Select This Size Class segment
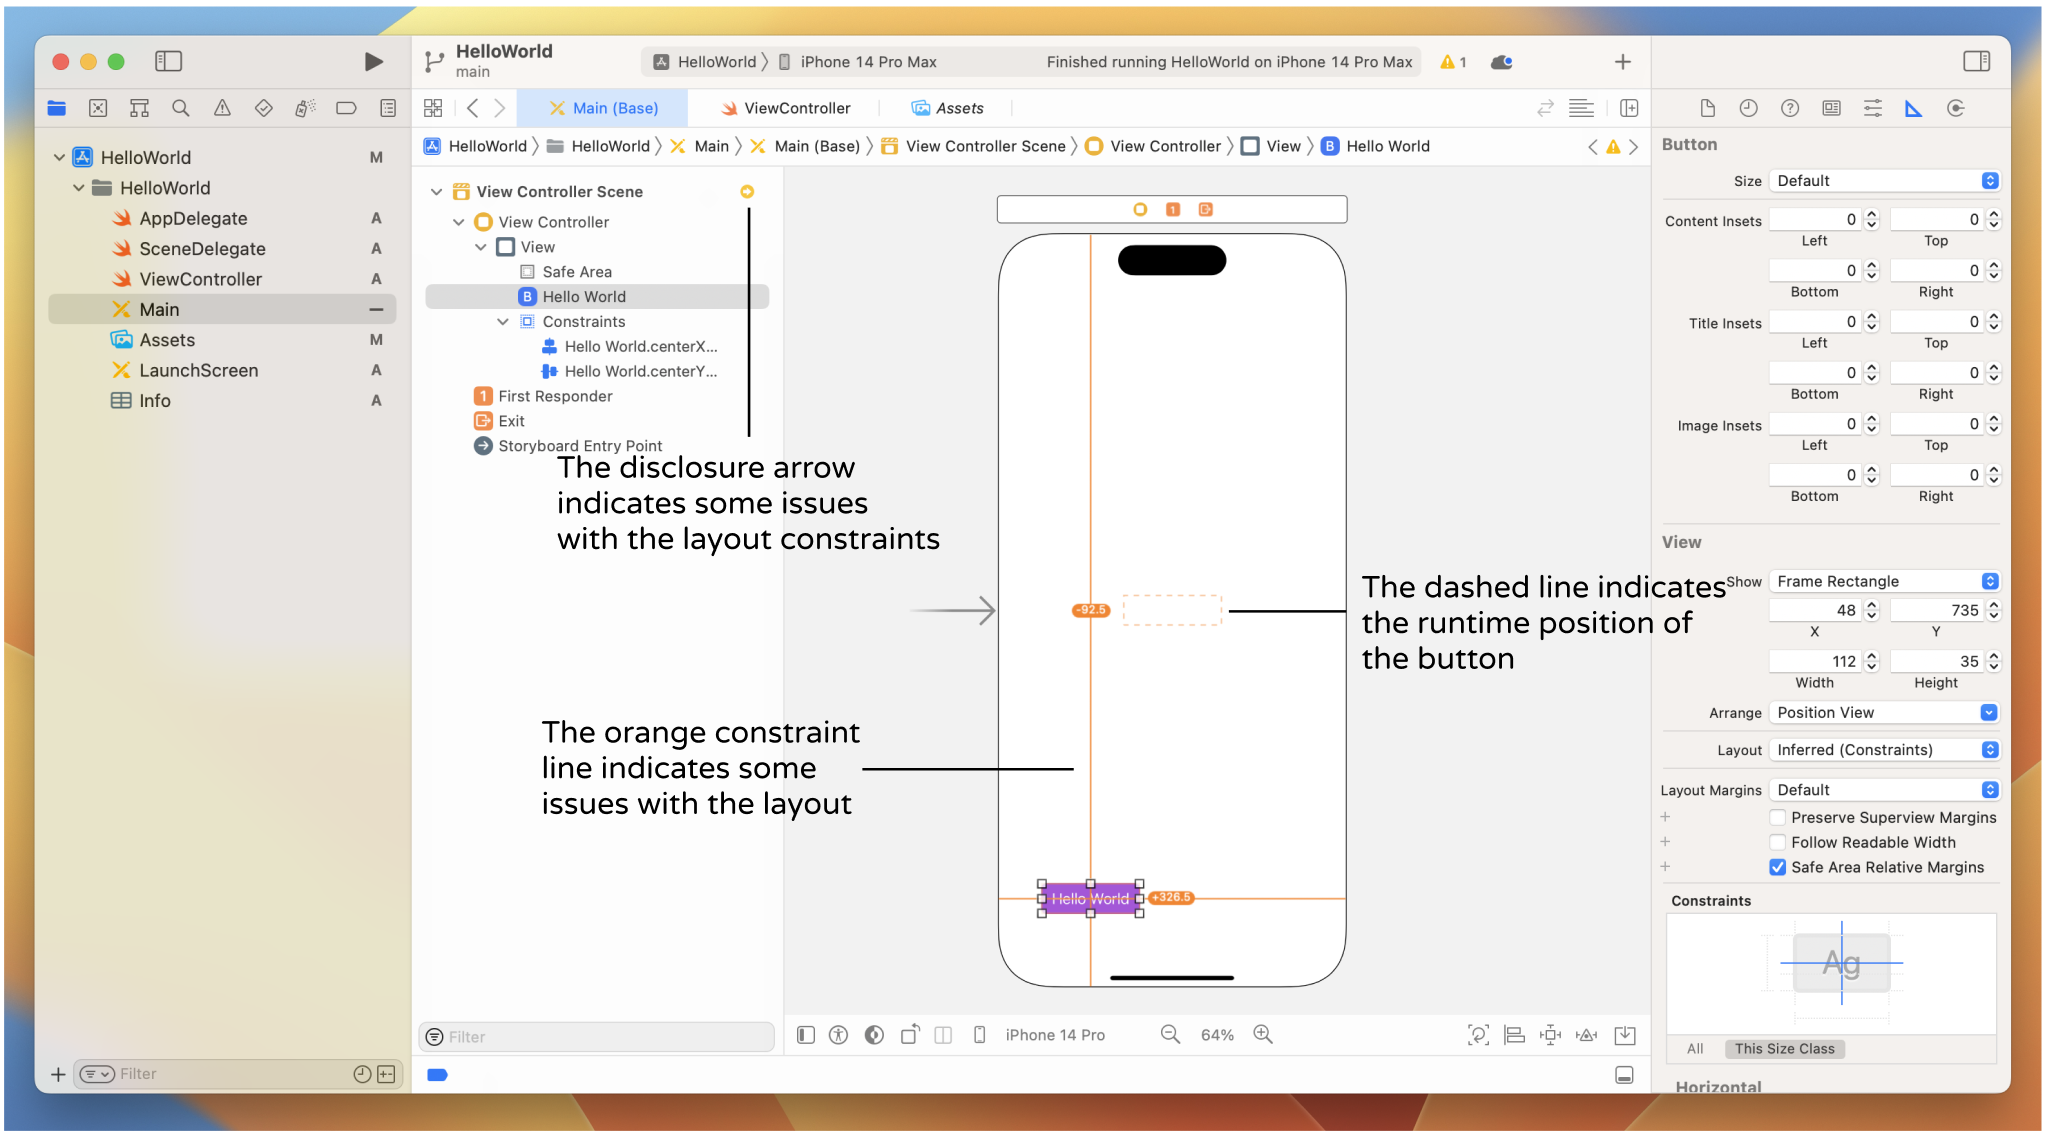The image size is (2048, 1140). click(x=1785, y=1048)
